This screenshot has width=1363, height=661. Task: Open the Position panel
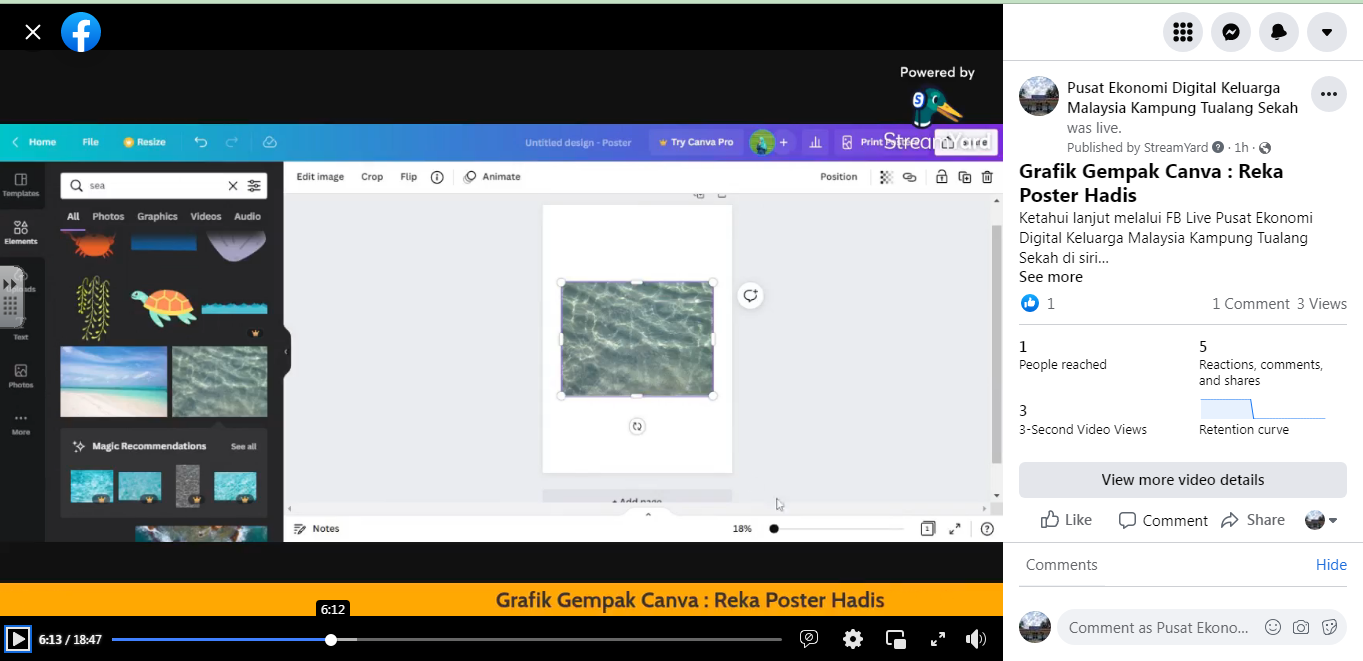point(839,177)
